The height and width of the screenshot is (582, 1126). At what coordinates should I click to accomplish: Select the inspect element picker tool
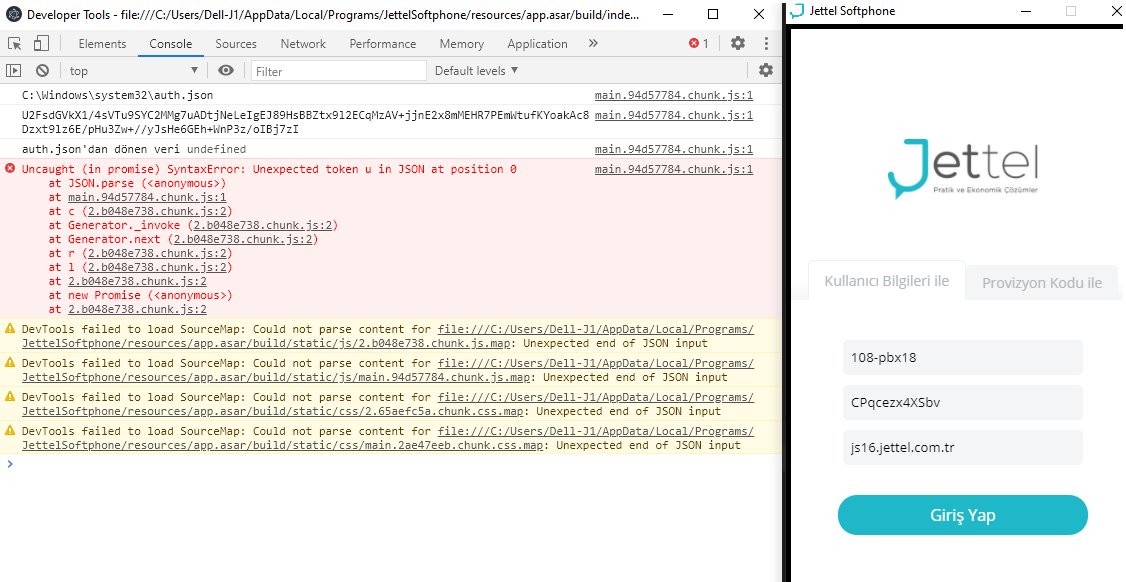coord(15,44)
